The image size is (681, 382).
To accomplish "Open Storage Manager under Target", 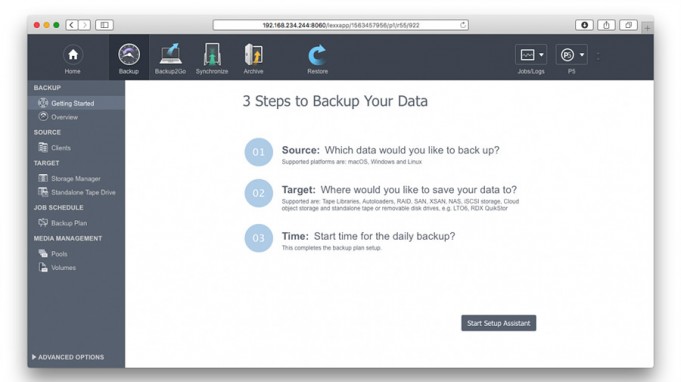I will (x=76, y=178).
